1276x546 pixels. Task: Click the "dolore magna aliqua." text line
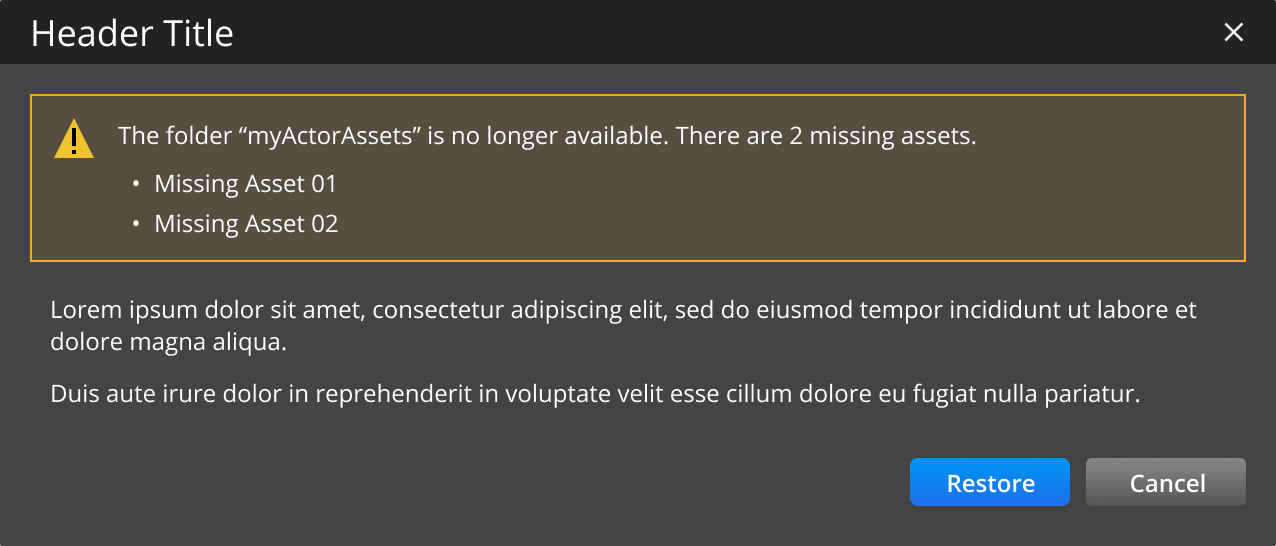tap(168, 343)
